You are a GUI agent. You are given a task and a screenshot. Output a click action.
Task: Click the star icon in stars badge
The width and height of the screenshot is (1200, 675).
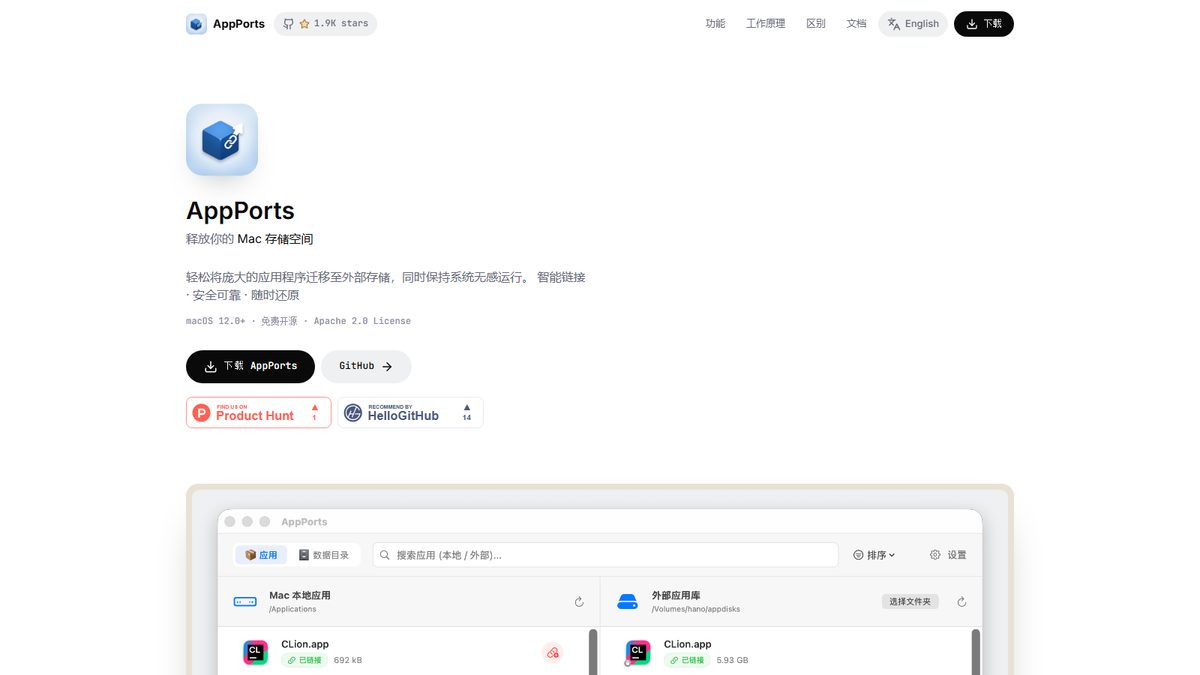pos(304,24)
